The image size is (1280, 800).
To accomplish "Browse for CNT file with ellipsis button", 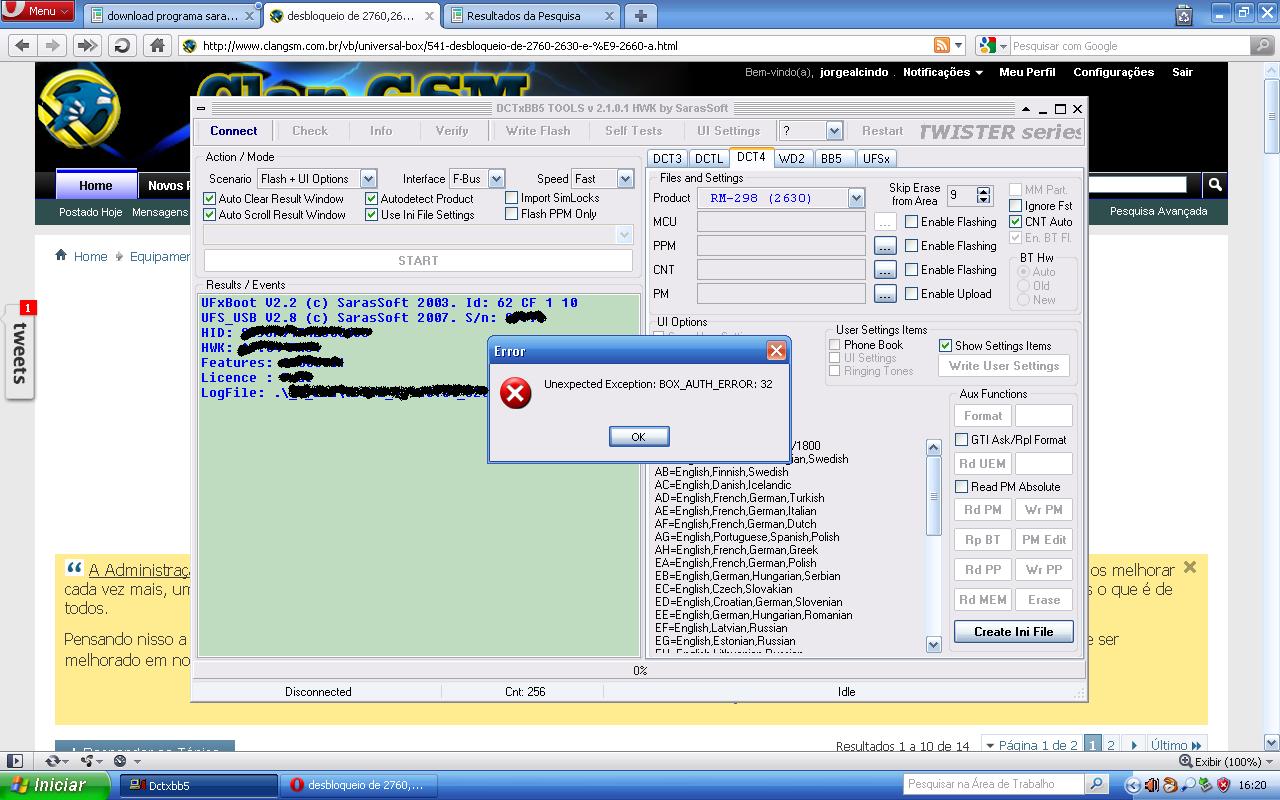I will (x=885, y=270).
